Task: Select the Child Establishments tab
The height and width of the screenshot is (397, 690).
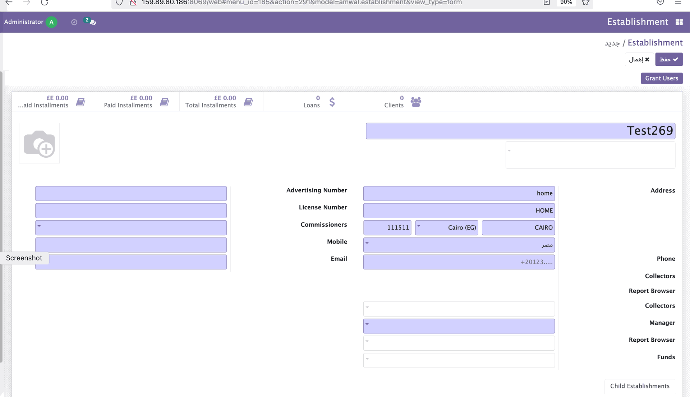Action: [639, 386]
